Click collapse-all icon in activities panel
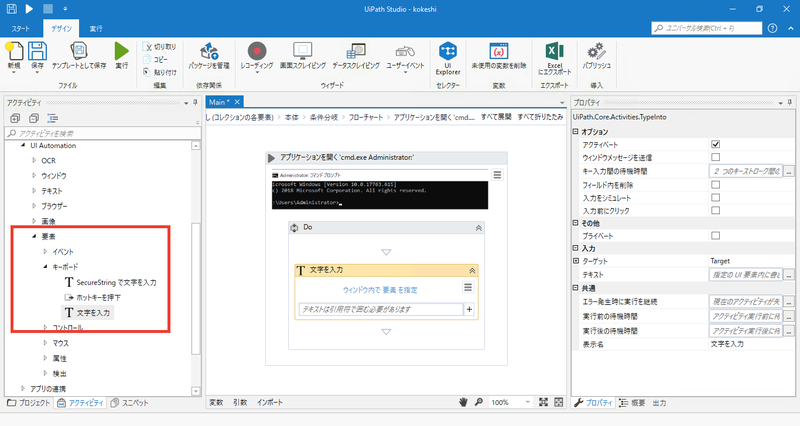The width and height of the screenshot is (800, 426). (34, 118)
